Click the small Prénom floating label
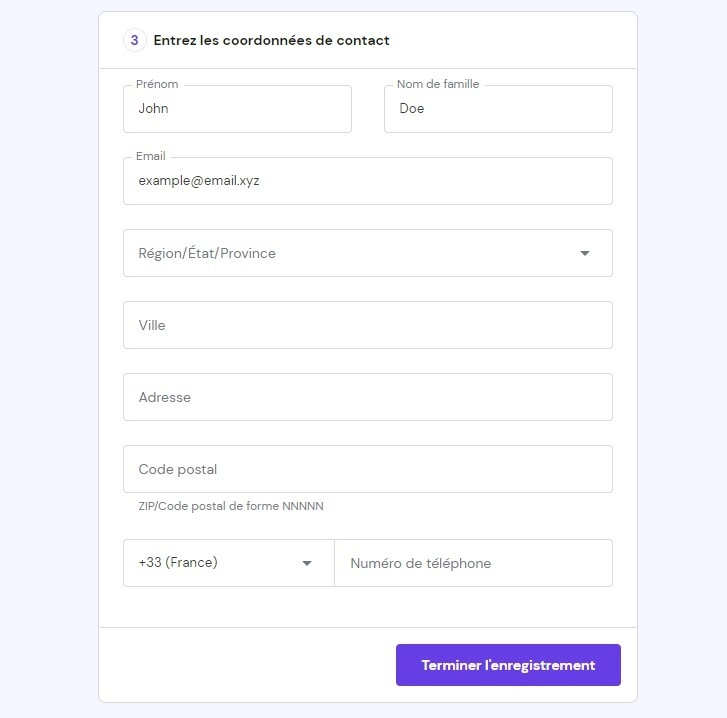Viewport: 727px width, 718px height. tap(157, 85)
